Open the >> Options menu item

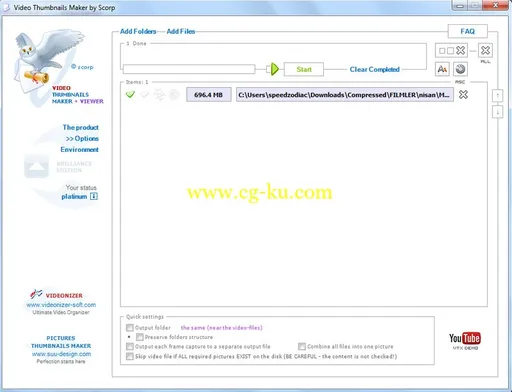[82, 138]
